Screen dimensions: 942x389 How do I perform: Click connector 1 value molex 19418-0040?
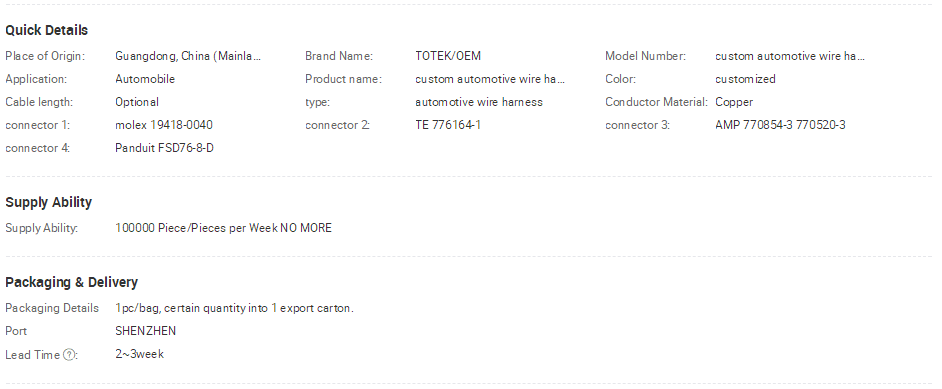[x=164, y=125]
